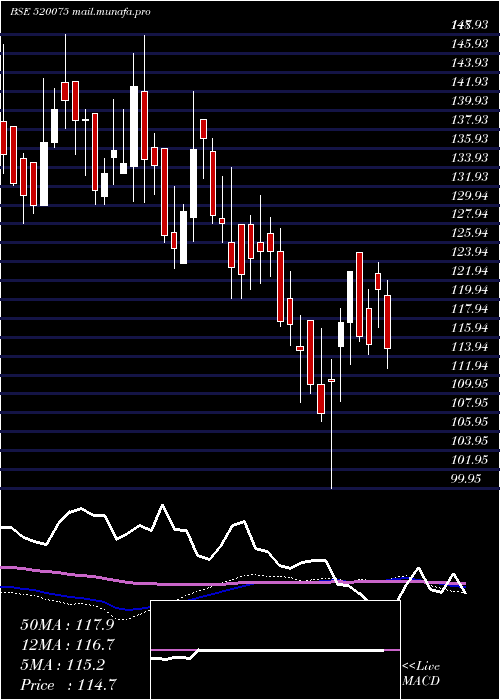Image resolution: width=500 pixels, height=700 pixels.
Task: Select the 117.94 price axis label
Action: click(x=469, y=309)
